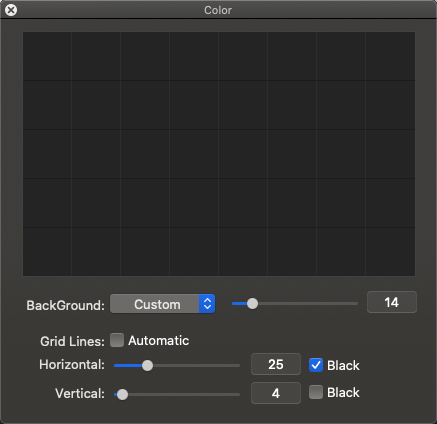Click the Black label beside Horizontal field
The height and width of the screenshot is (424, 437).
coord(343,365)
